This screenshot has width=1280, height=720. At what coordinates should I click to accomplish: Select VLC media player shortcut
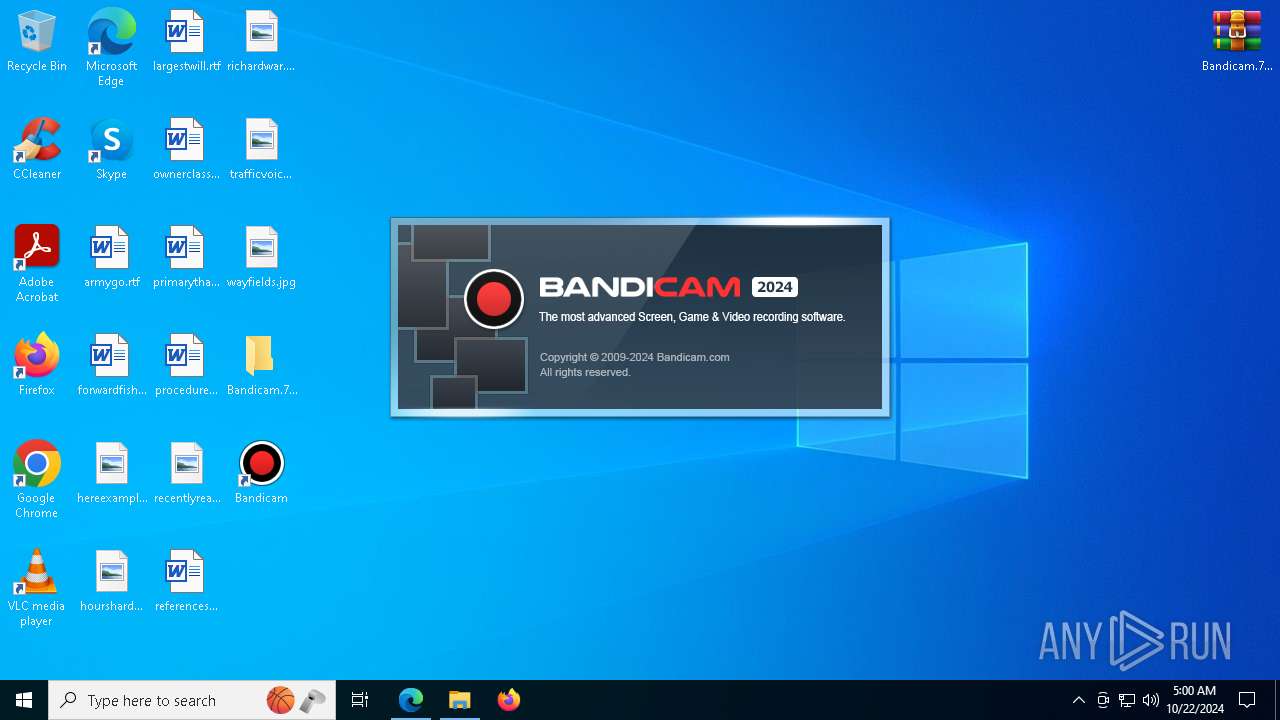click(37, 588)
